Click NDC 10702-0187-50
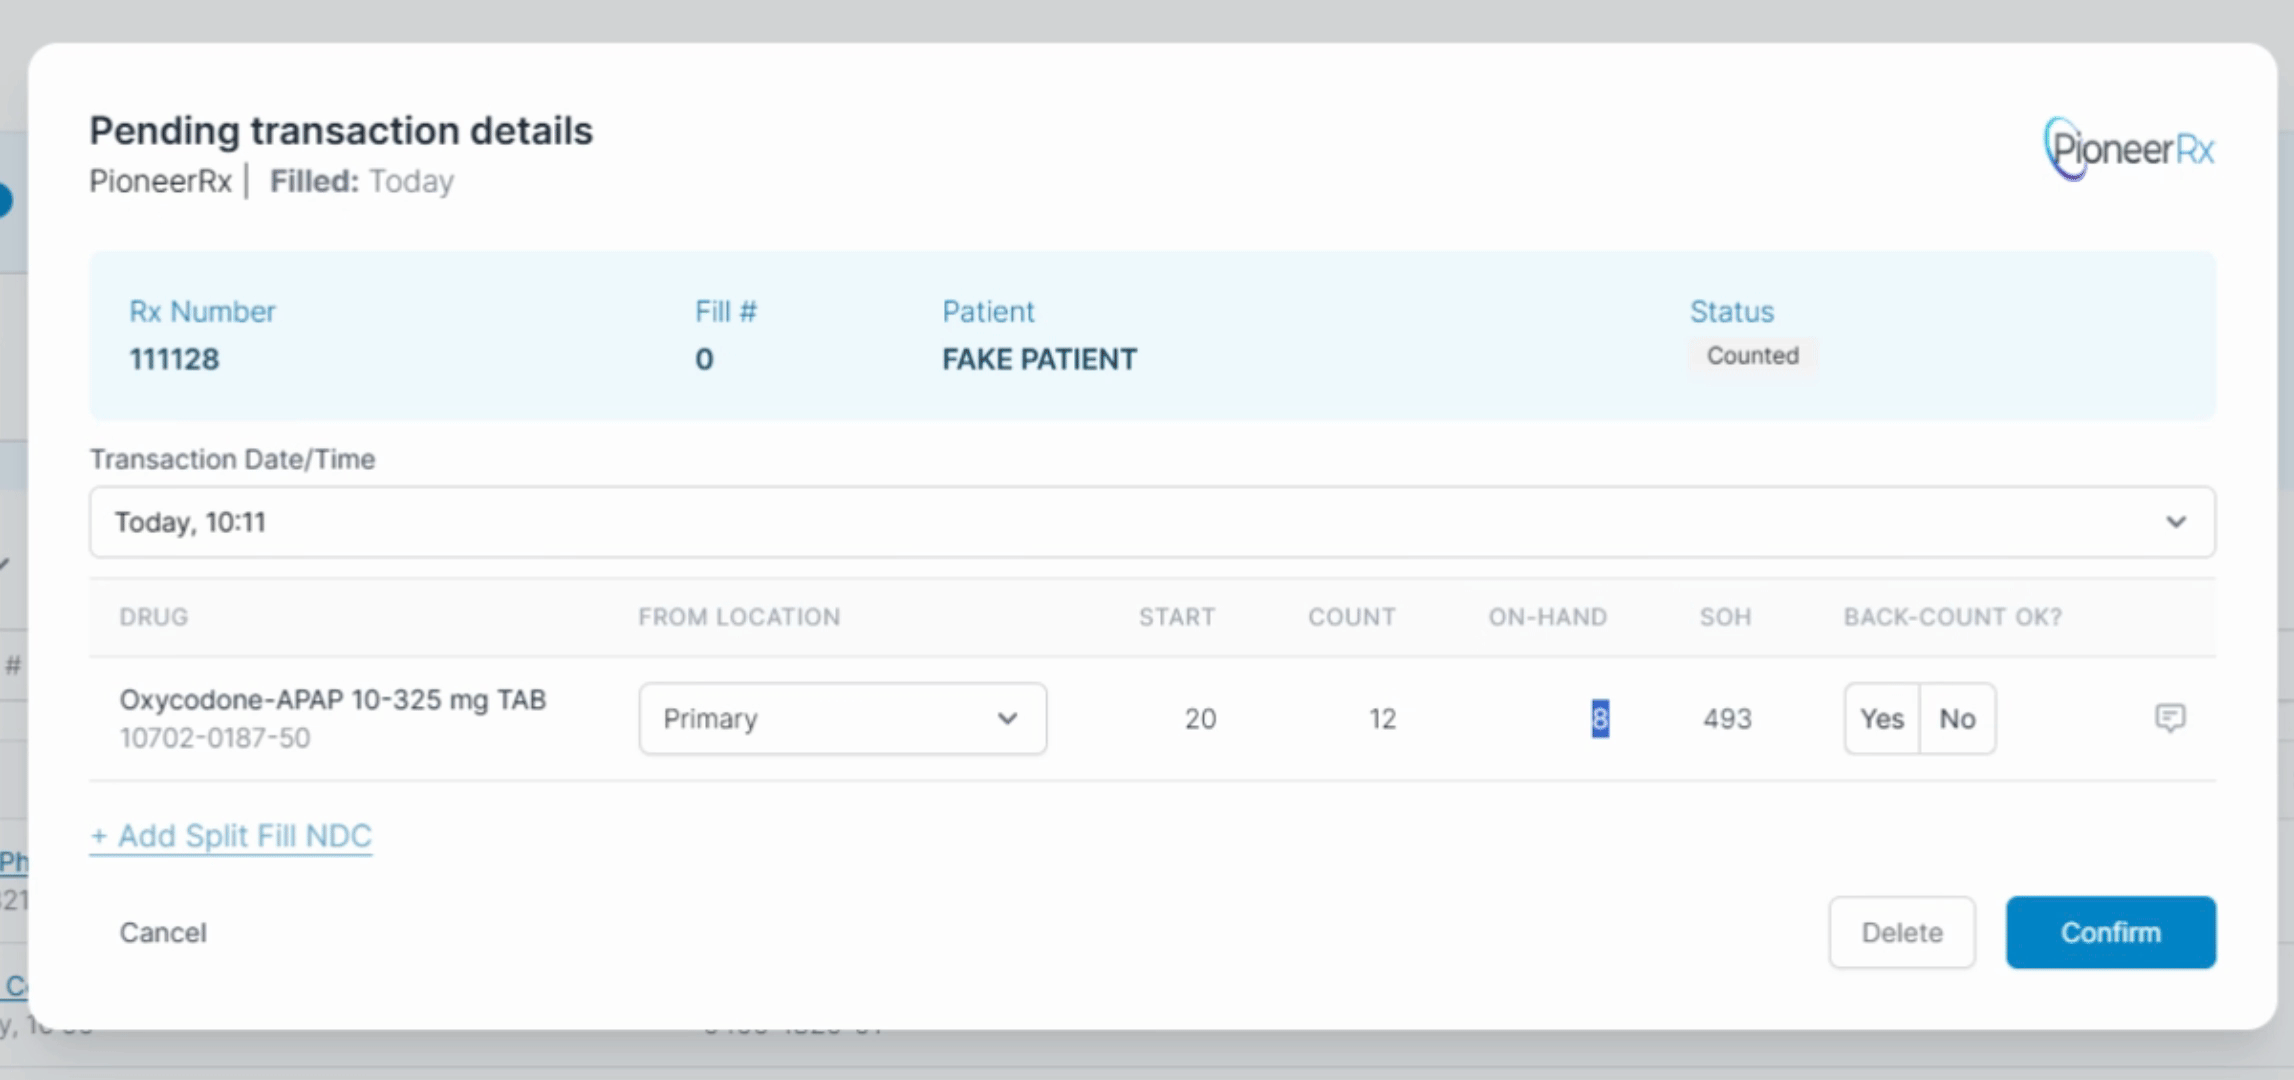Screen dimensions: 2294x1080 215,738
